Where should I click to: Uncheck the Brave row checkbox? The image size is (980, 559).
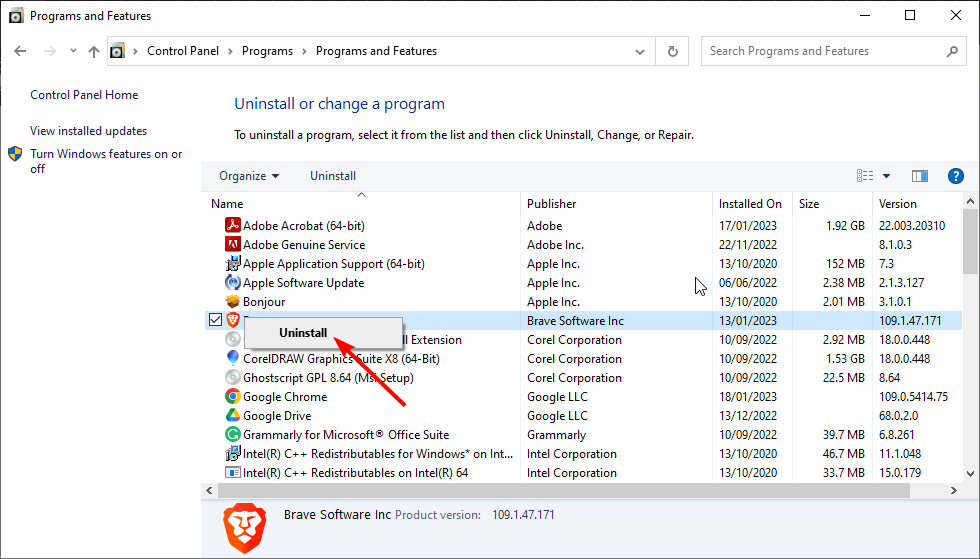216,320
